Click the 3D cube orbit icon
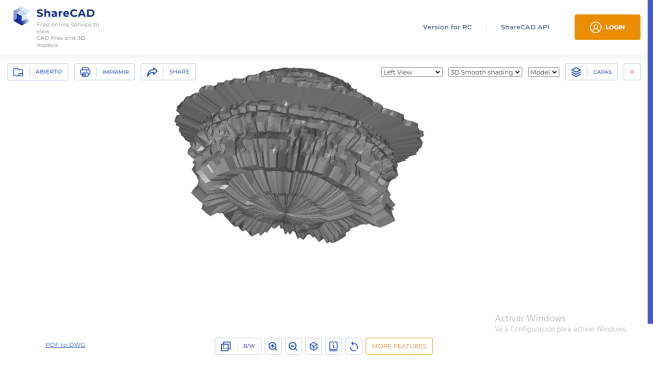Screen dimensions: 653x369 313,346
